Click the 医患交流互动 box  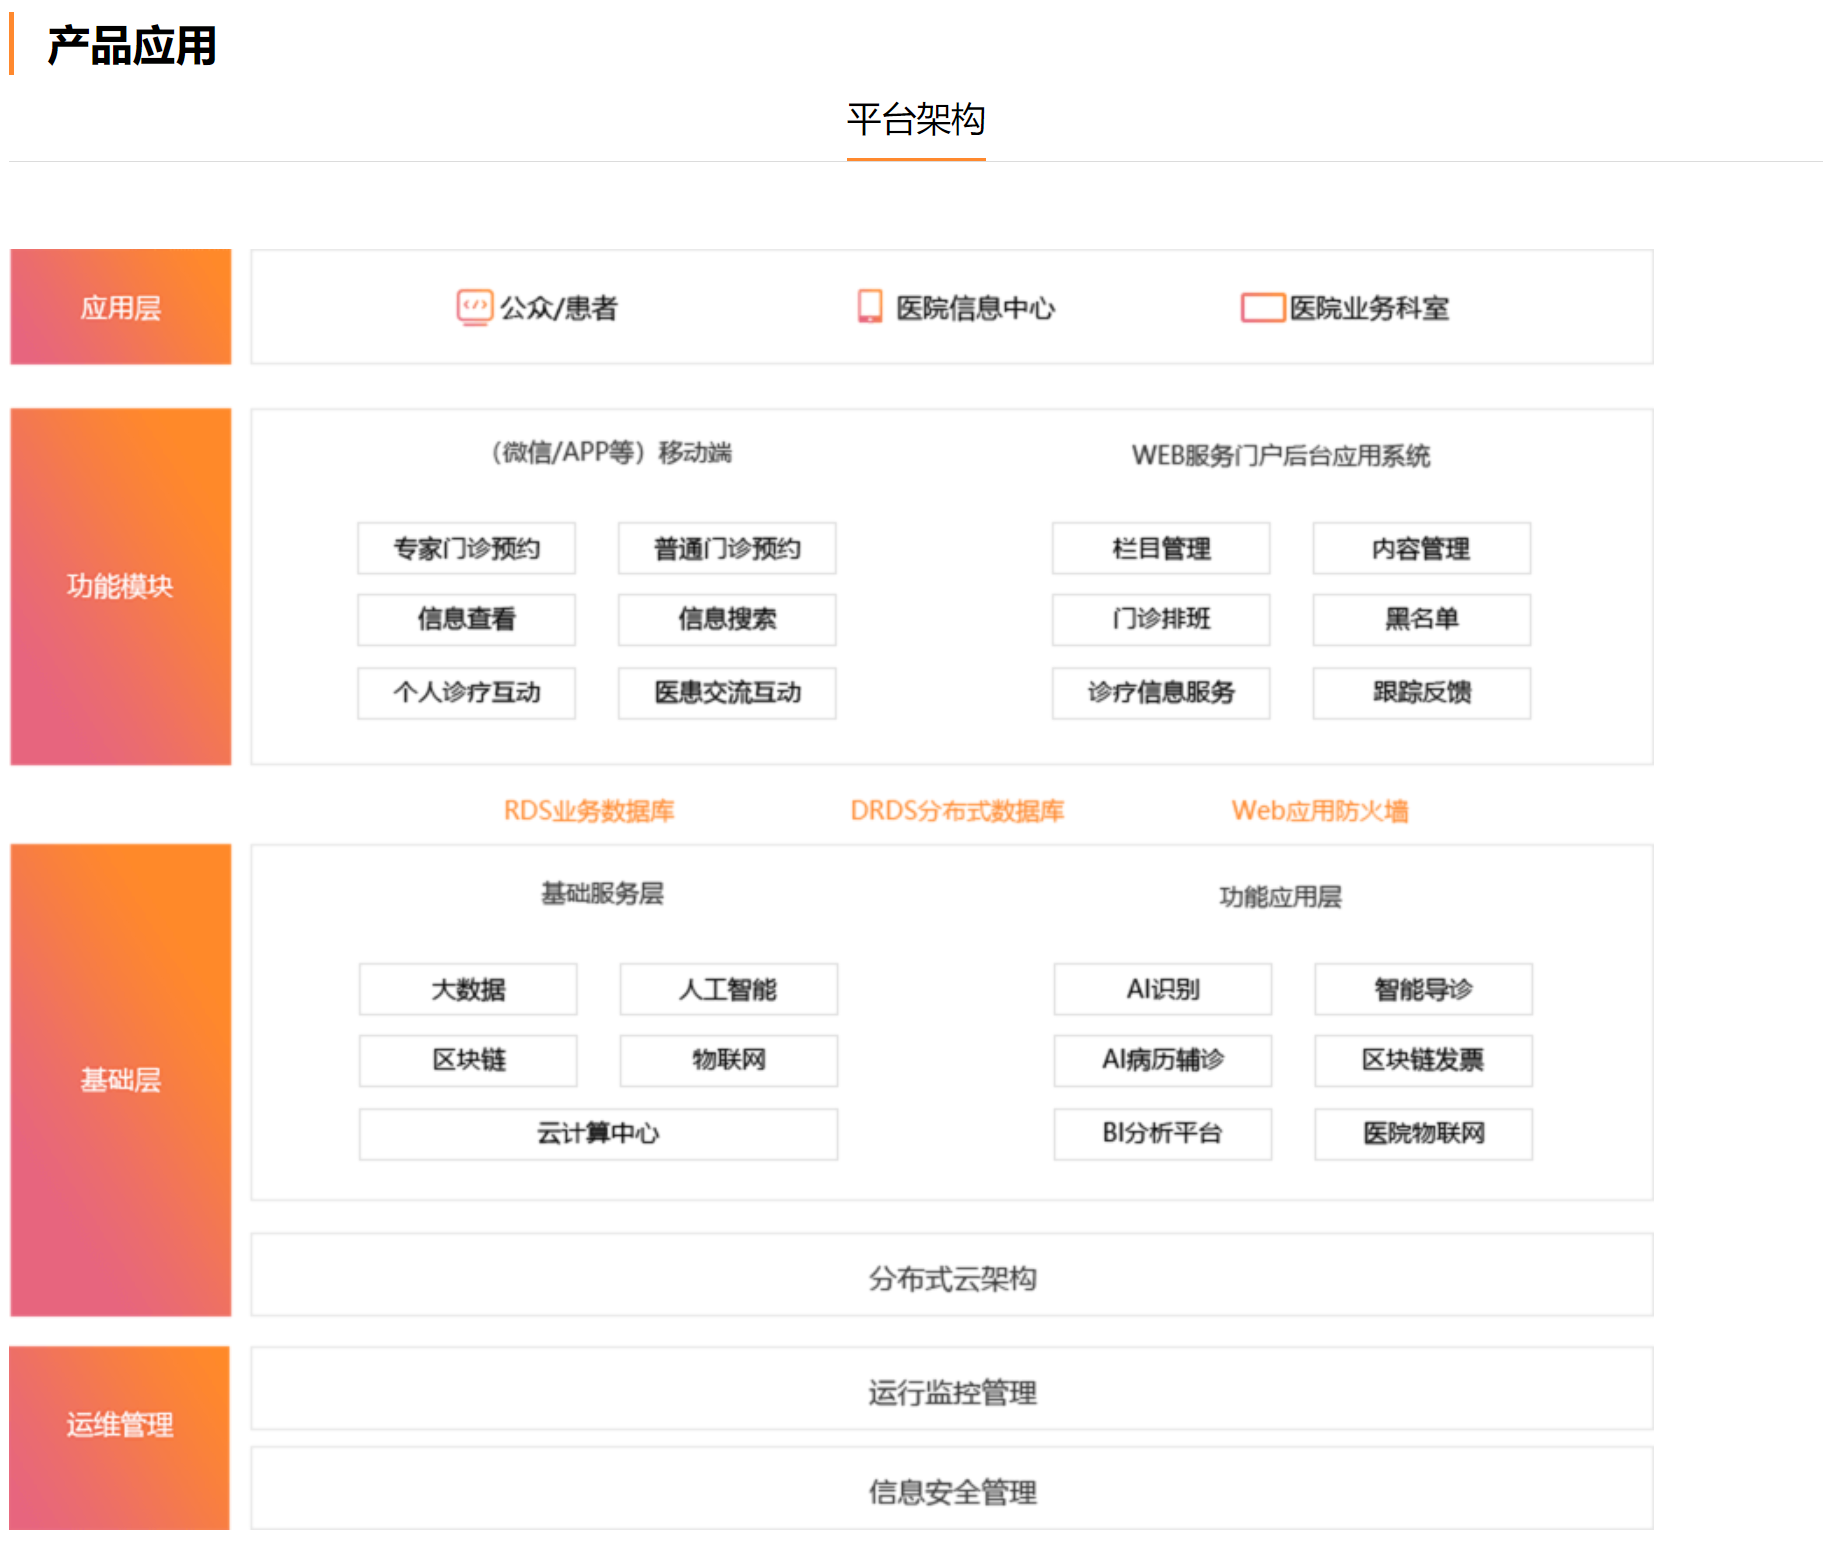[727, 693]
